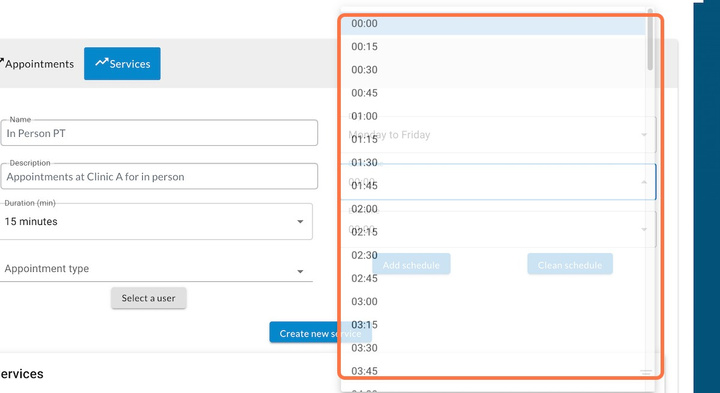720x393 pixels.
Task: Choose 02:45 from the list
Action: [493, 278]
